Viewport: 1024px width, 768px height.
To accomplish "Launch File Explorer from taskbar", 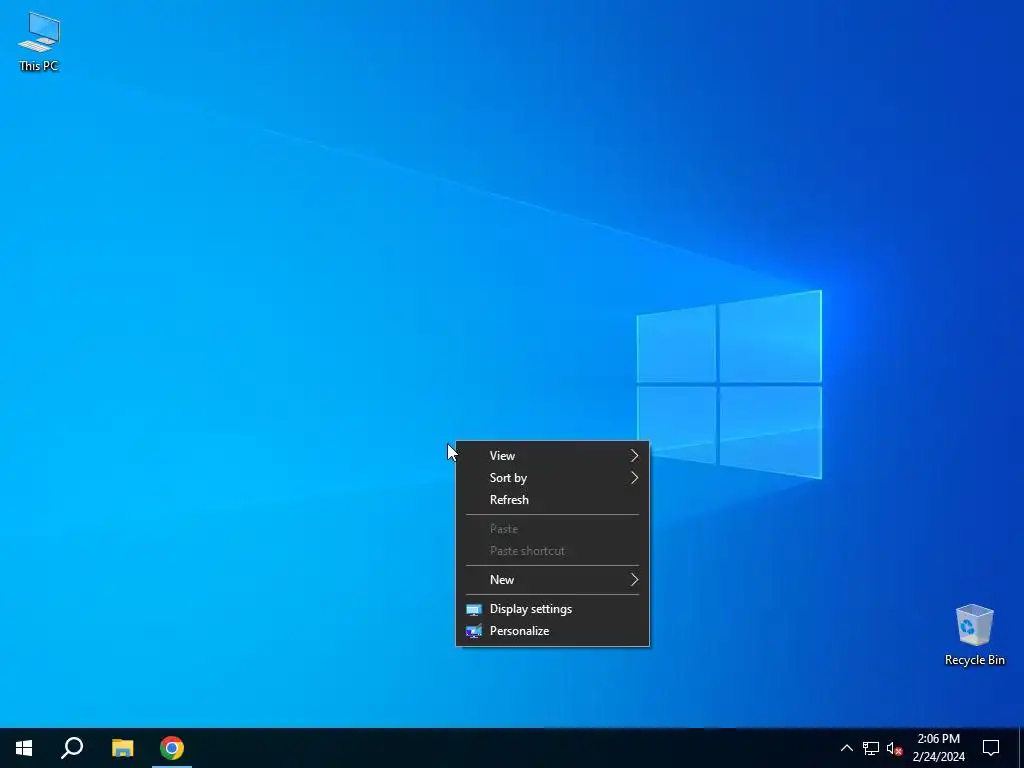I will [x=122, y=748].
